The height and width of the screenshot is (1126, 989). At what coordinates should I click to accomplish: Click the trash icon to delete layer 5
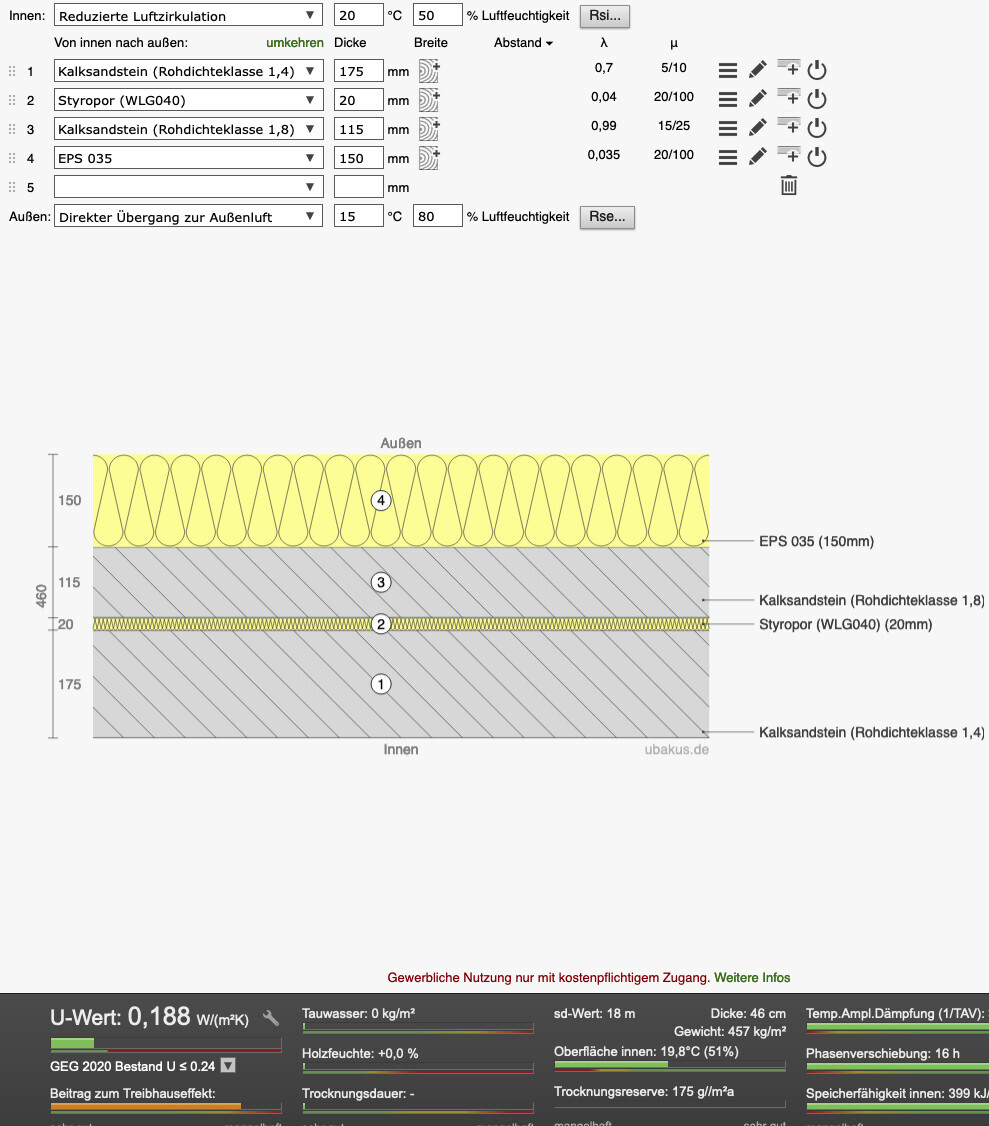[x=789, y=185]
